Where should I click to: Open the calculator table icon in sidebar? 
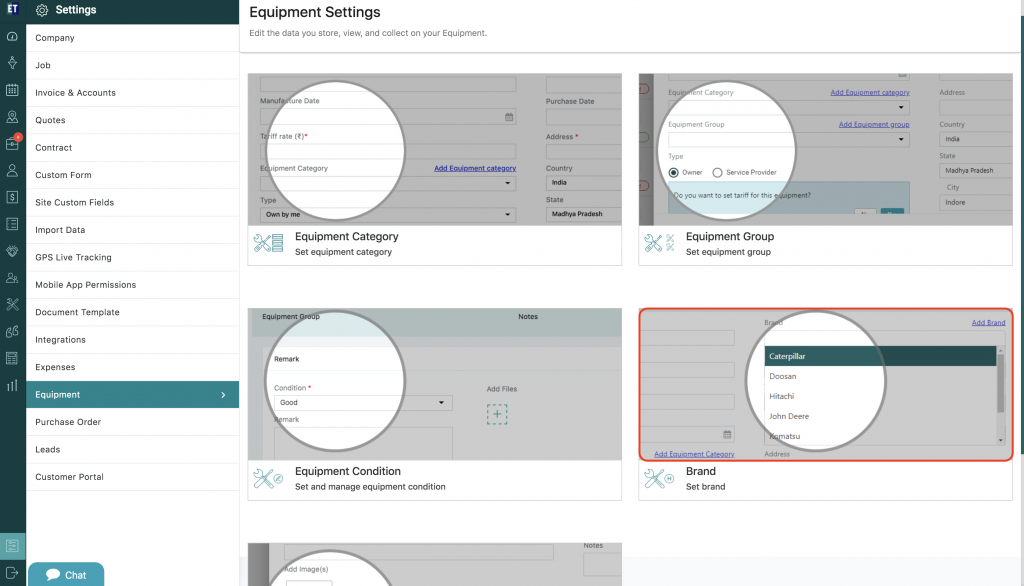tap(12, 358)
